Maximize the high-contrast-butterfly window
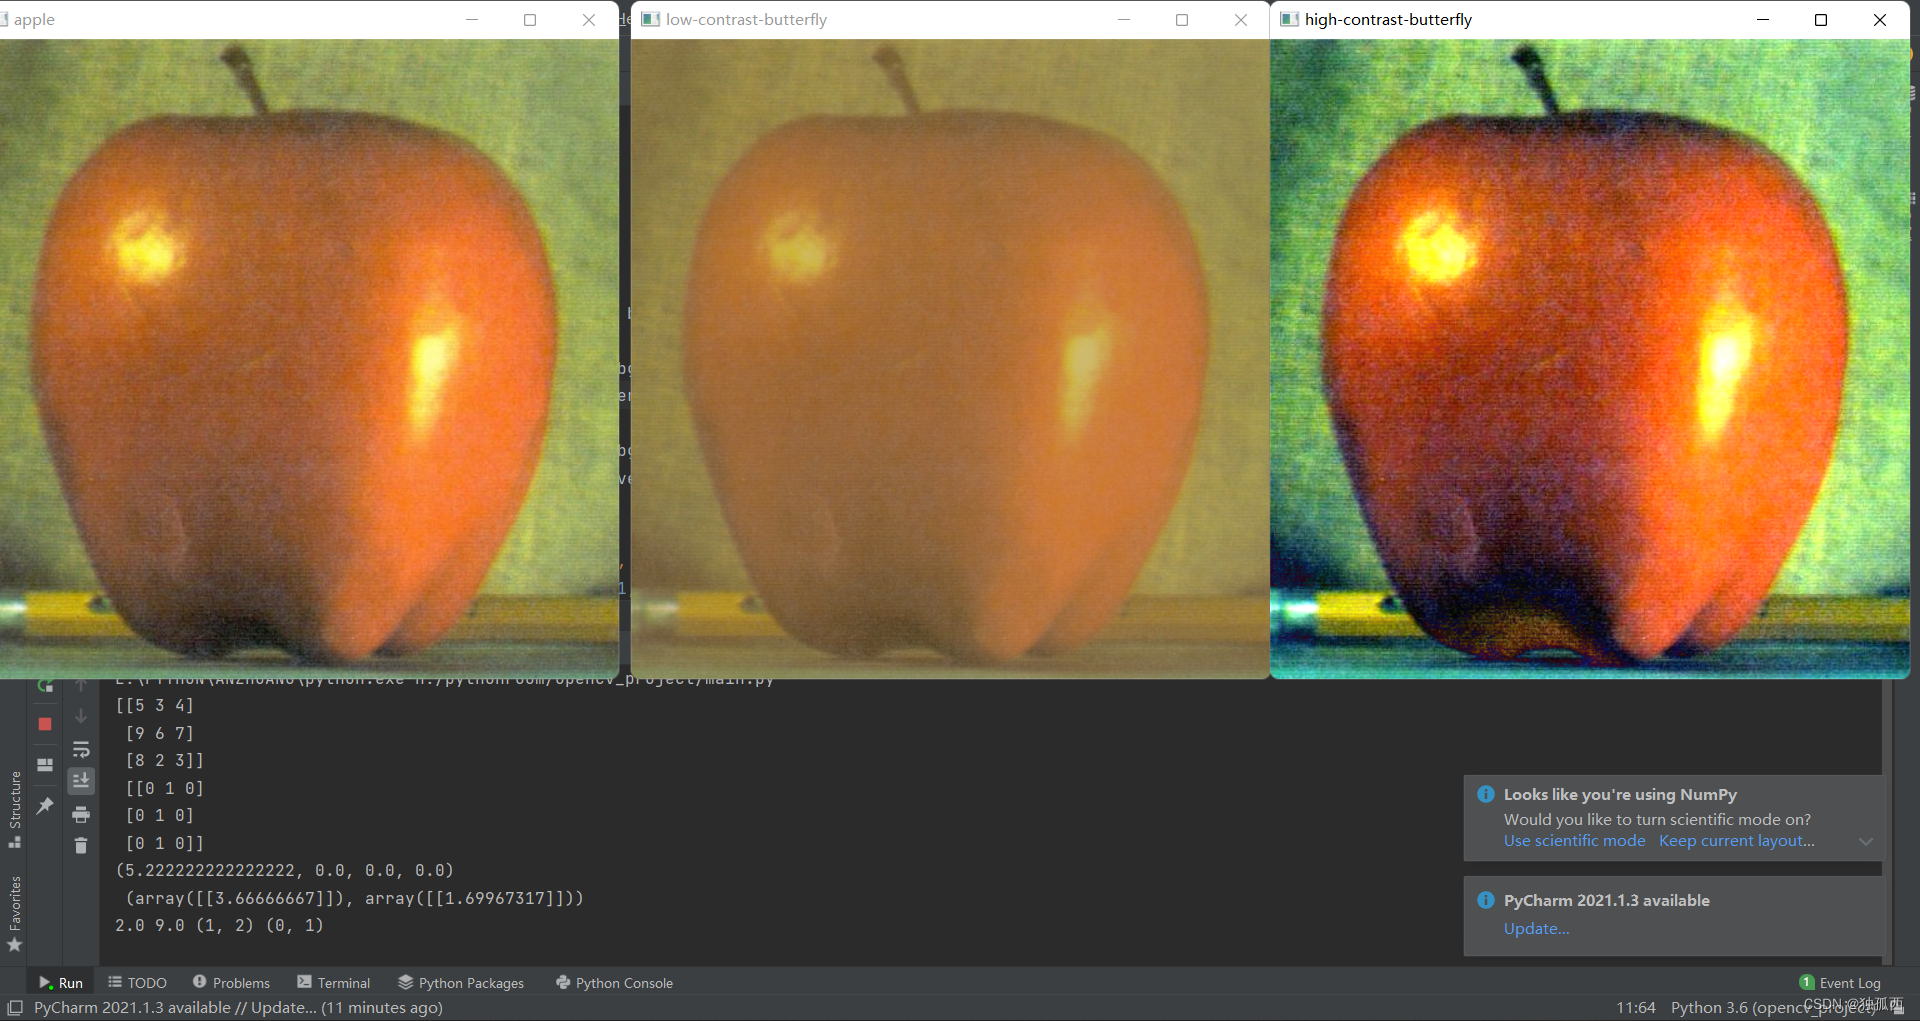The image size is (1920, 1021). point(1821,20)
